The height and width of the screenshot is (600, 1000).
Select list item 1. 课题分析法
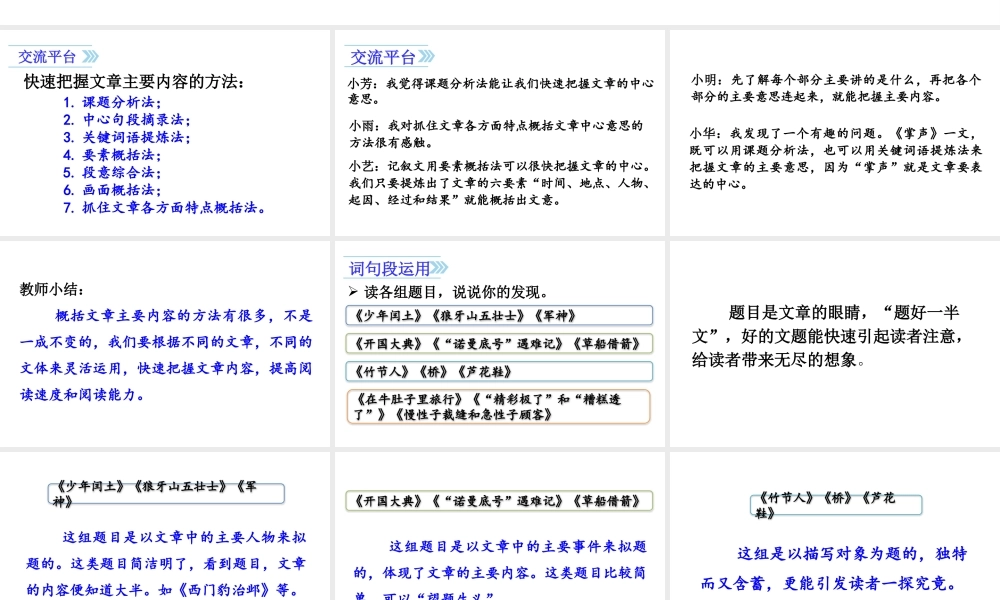112,102
